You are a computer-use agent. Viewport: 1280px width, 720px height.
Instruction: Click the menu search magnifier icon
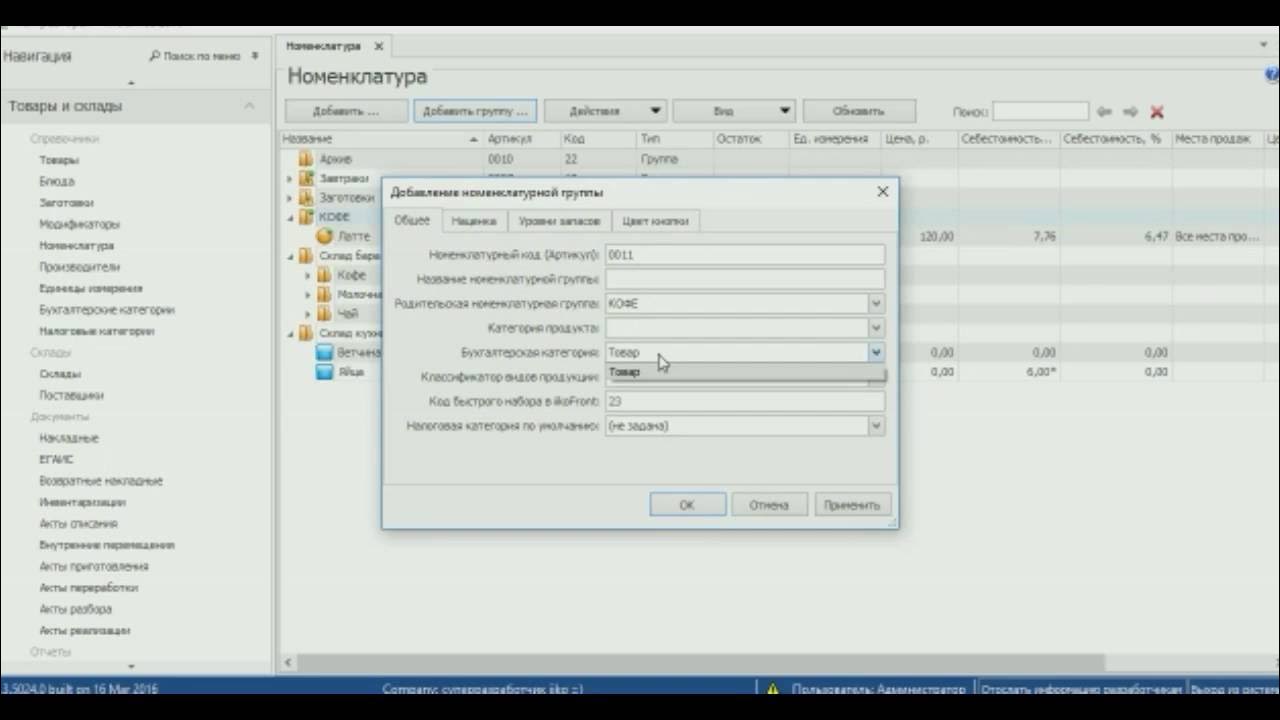(155, 56)
